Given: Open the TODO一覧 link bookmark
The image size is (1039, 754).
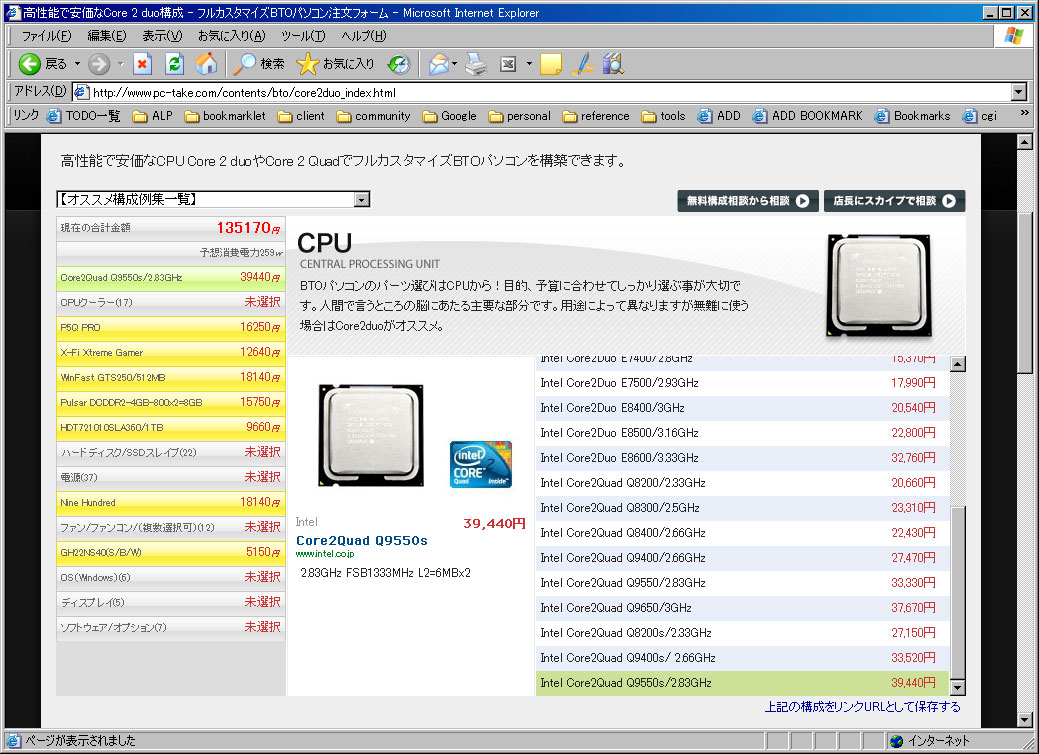Looking at the screenshot, I should pos(83,116).
